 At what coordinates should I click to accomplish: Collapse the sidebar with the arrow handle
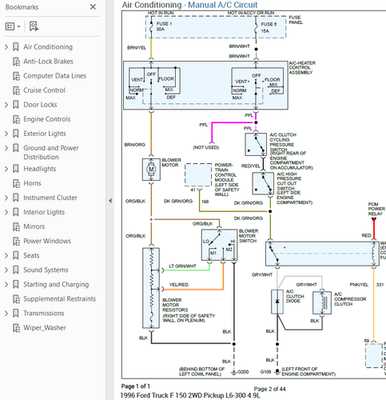click(110, 201)
